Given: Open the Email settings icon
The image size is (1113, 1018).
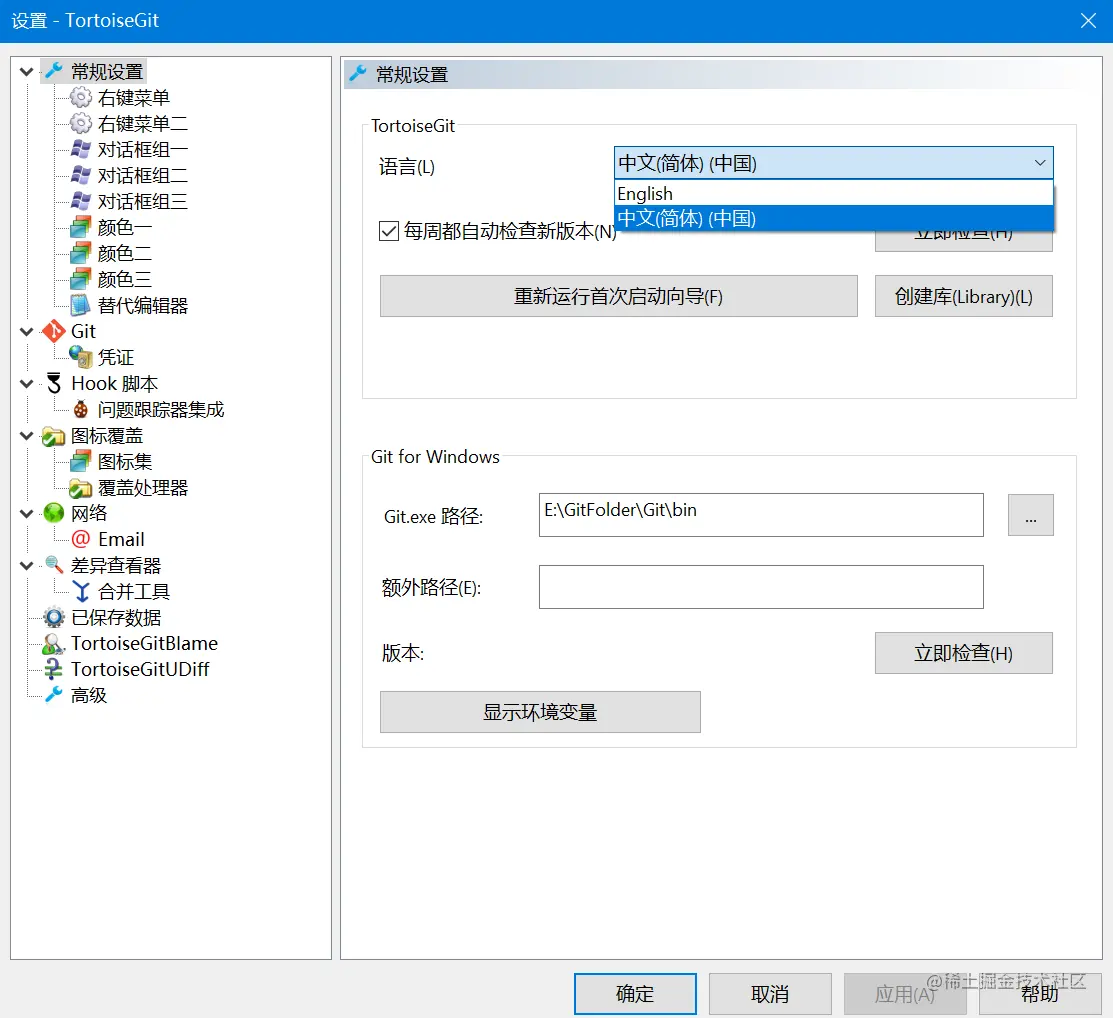Looking at the screenshot, I should pyautogui.click(x=79, y=539).
